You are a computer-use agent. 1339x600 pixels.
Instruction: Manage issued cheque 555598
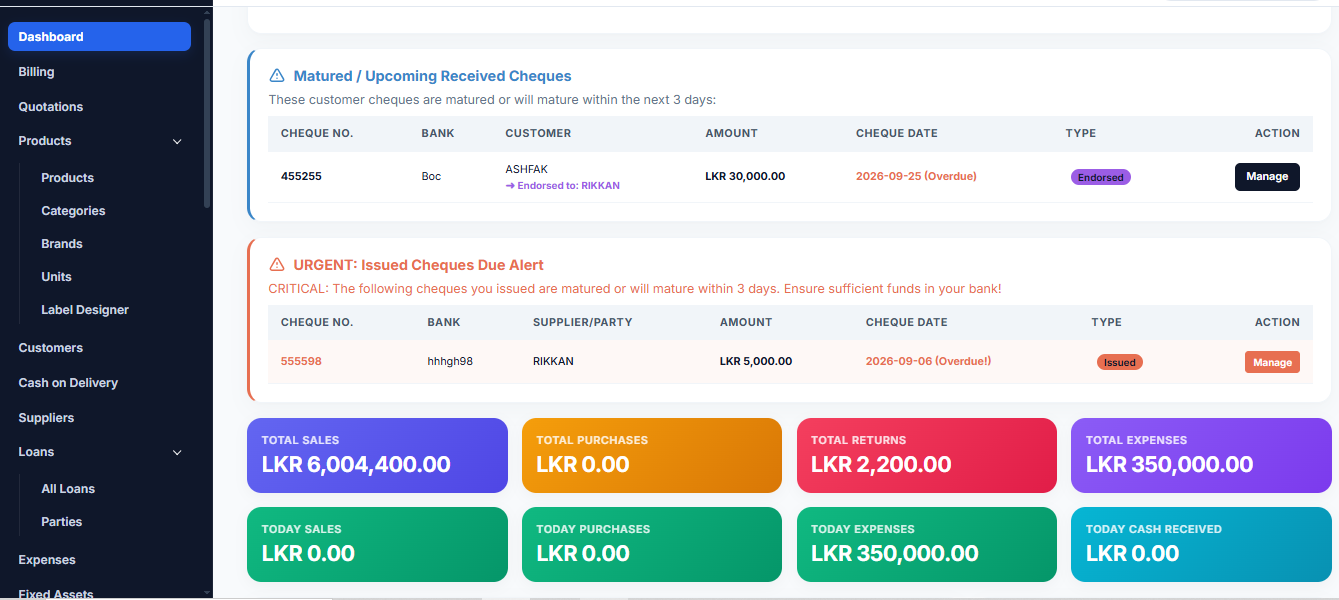1272,362
